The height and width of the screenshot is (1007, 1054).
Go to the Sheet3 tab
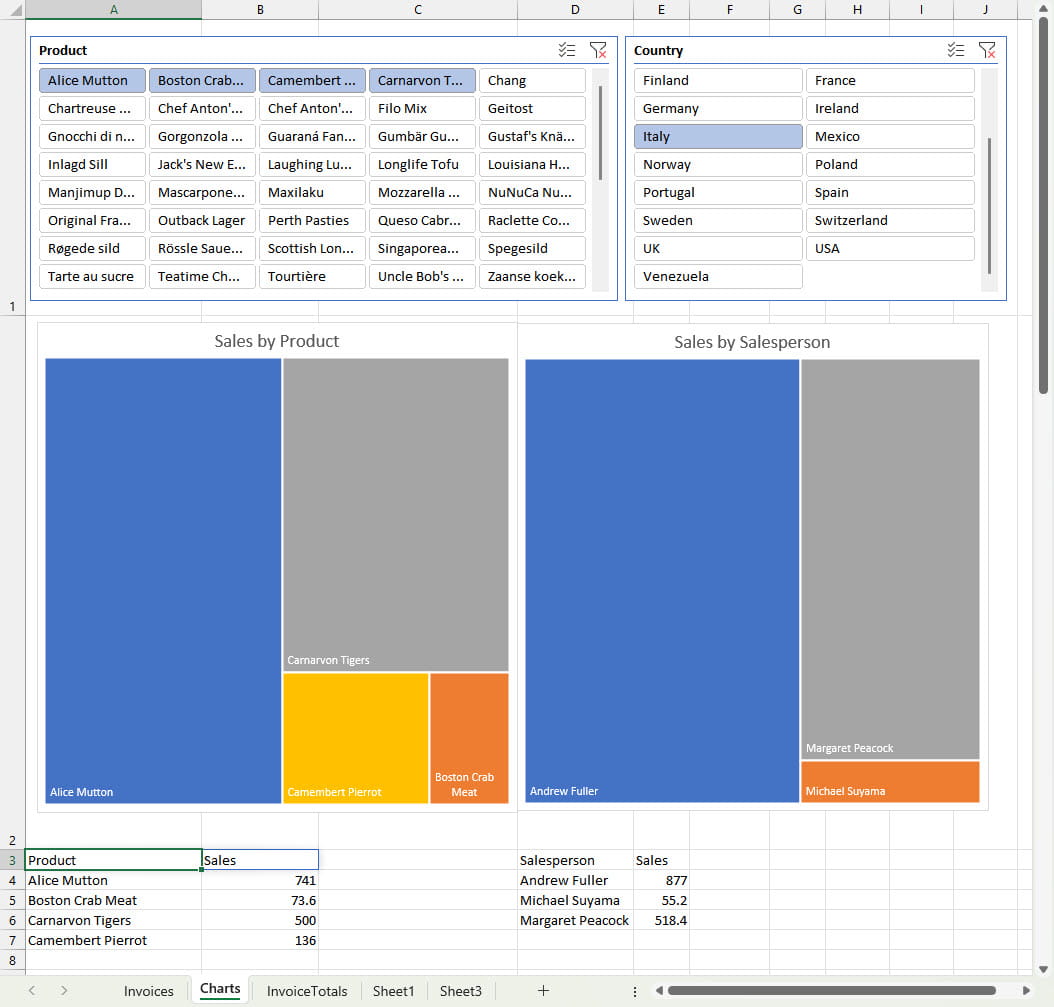click(460, 991)
